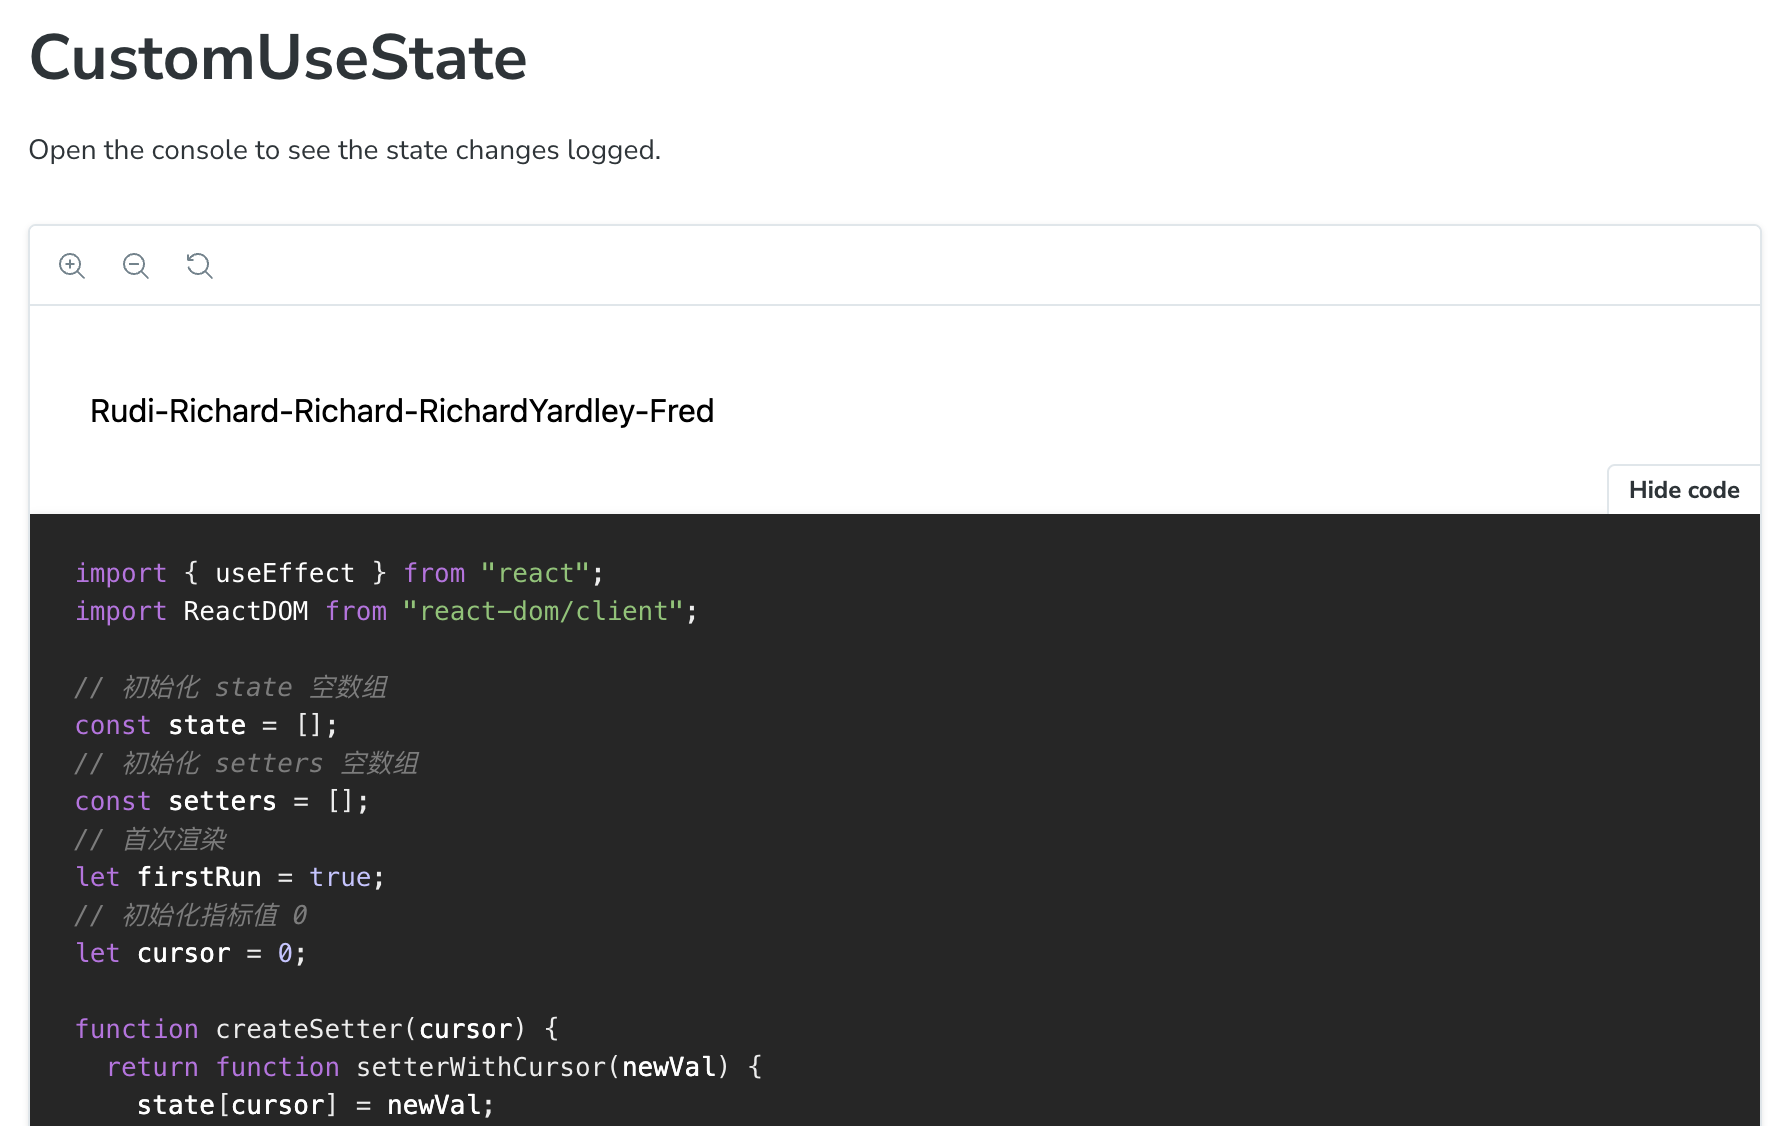This screenshot has height=1126, width=1778.
Task: Click the comment above 'let firstRun'
Action: tap(151, 839)
